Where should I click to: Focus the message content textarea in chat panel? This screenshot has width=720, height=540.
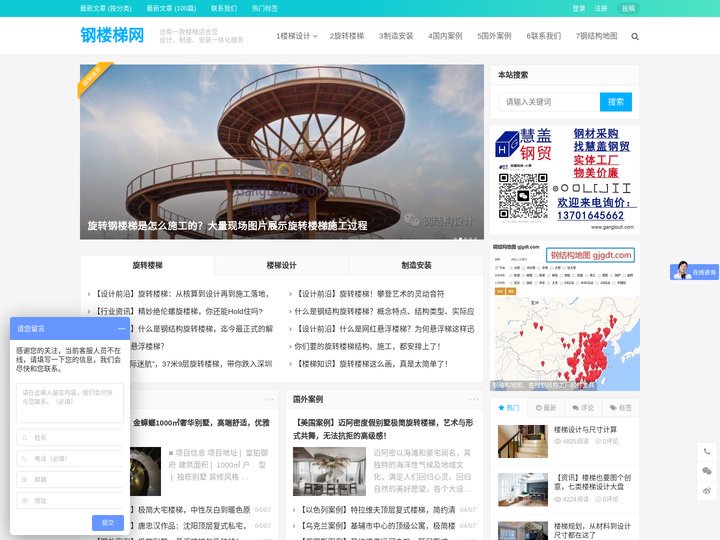pos(70,403)
